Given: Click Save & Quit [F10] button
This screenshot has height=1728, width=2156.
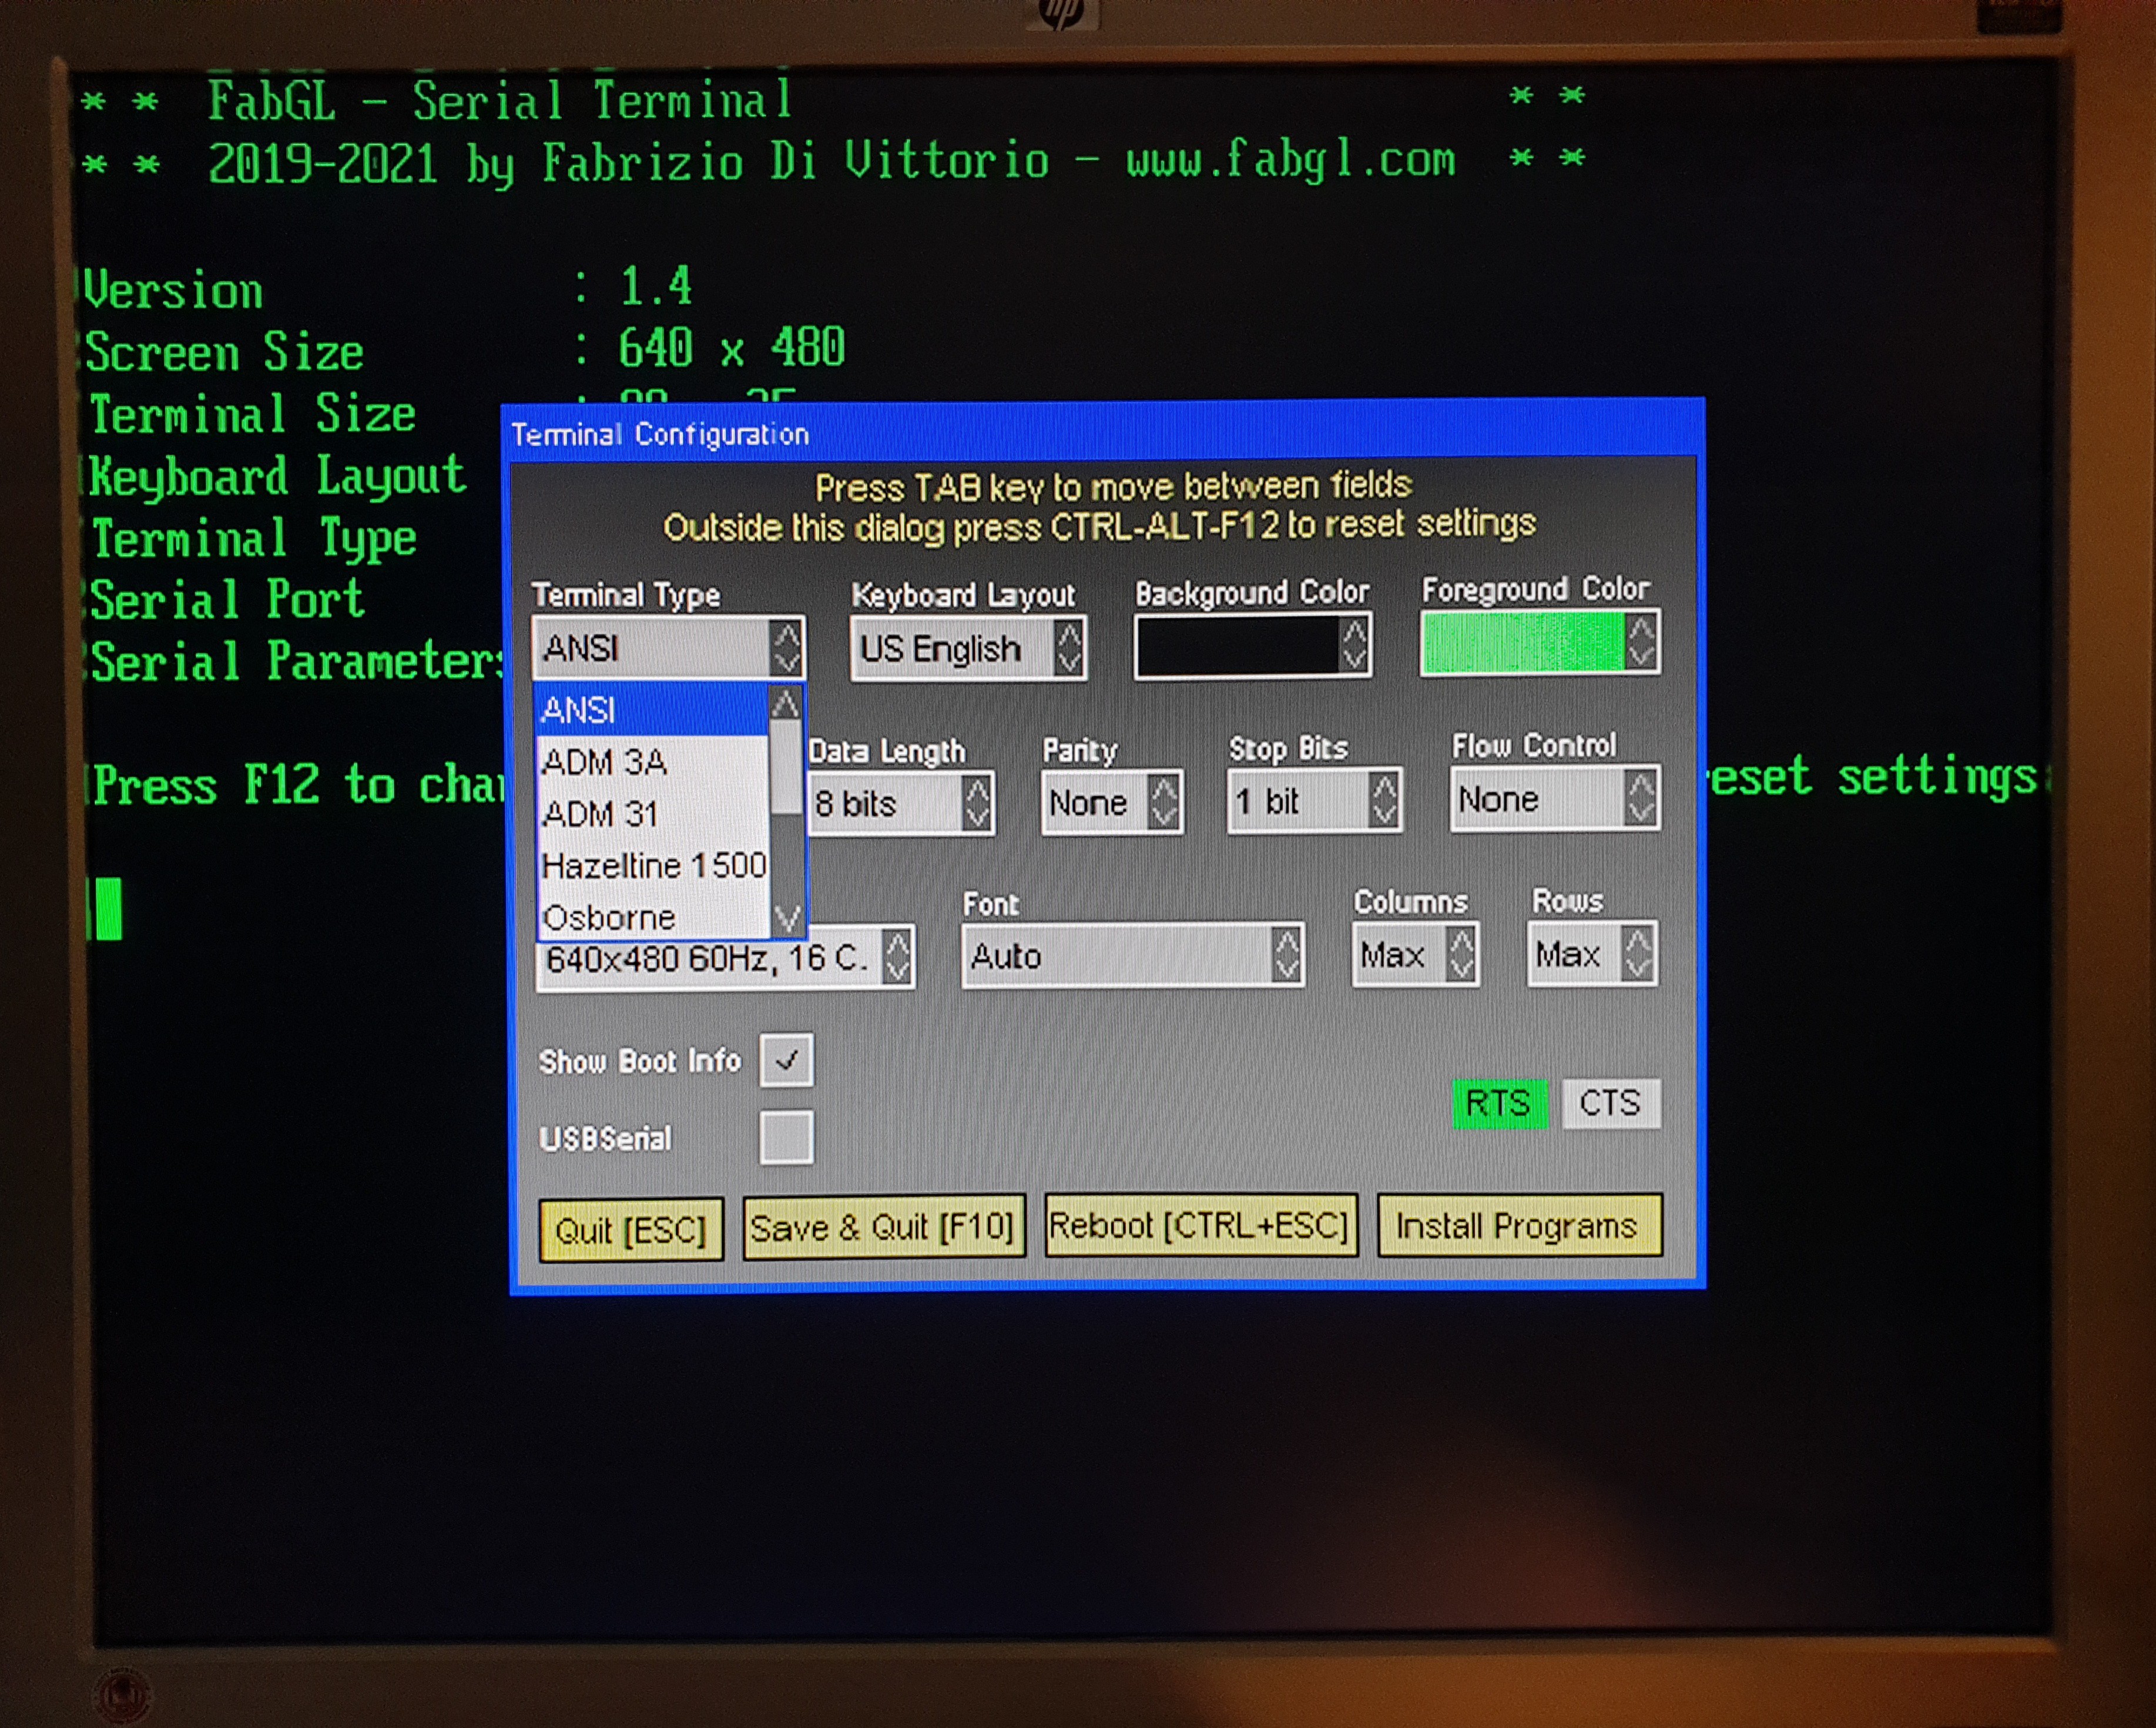Looking at the screenshot, I should click(x=883, y=1227).
